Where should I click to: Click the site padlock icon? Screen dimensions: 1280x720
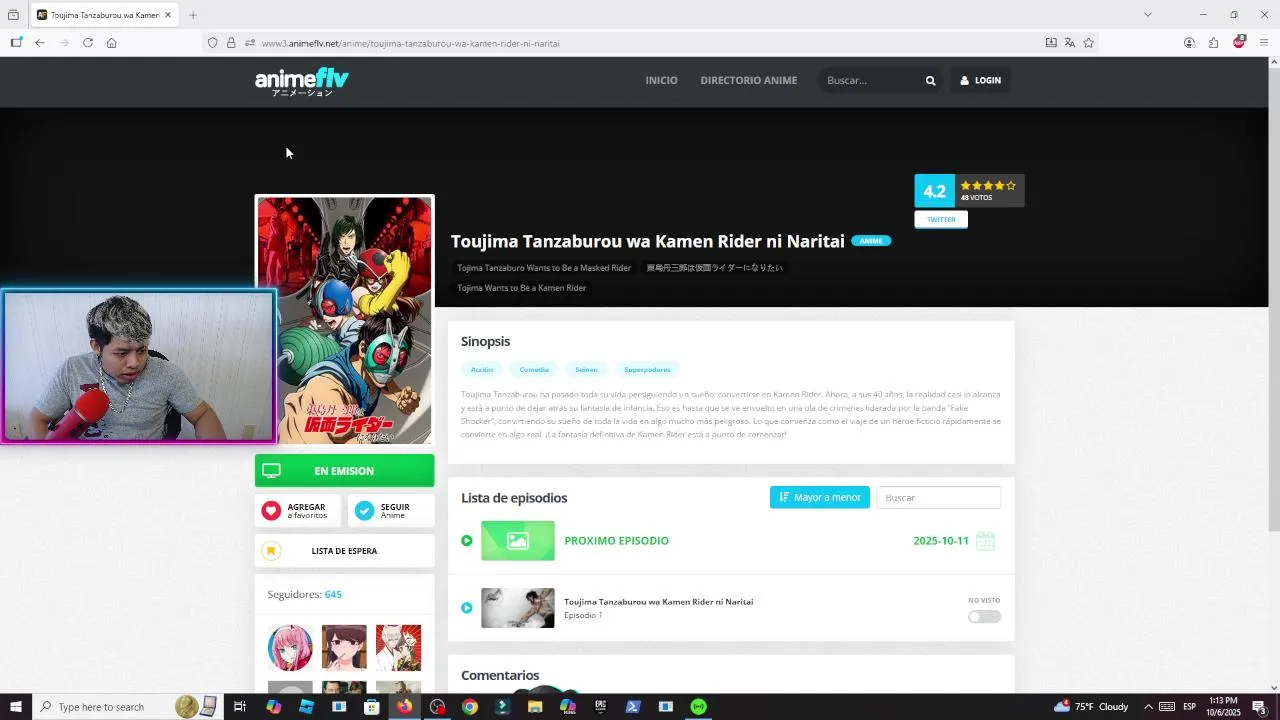click(231, 43)
